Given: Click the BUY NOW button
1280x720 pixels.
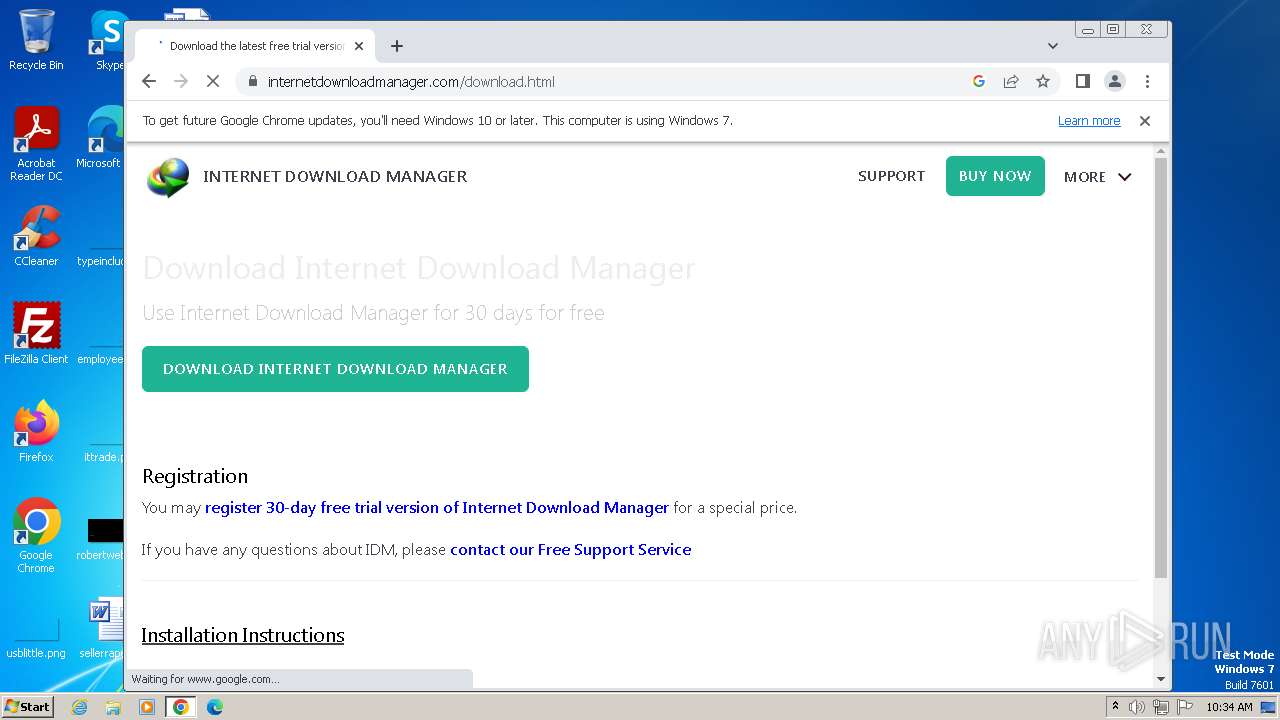Looking at the screenshot, I should [995, 176].
